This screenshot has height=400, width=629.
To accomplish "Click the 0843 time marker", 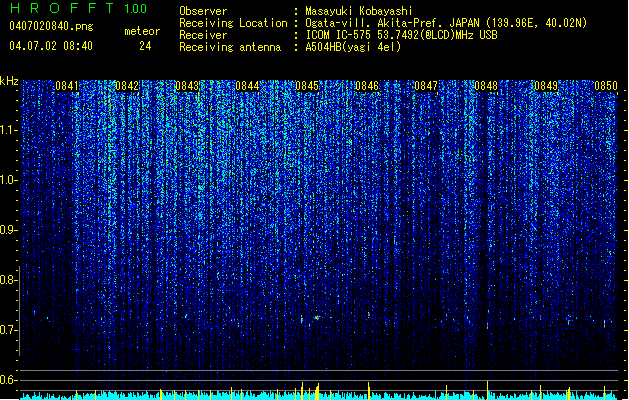I will 187,86.
